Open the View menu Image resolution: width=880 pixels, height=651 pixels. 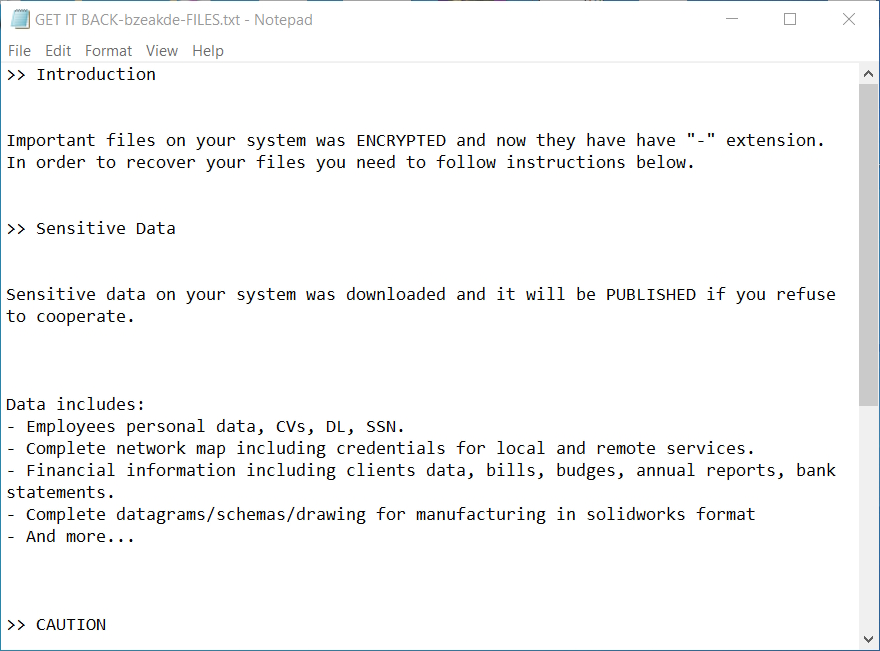point(161,51)
